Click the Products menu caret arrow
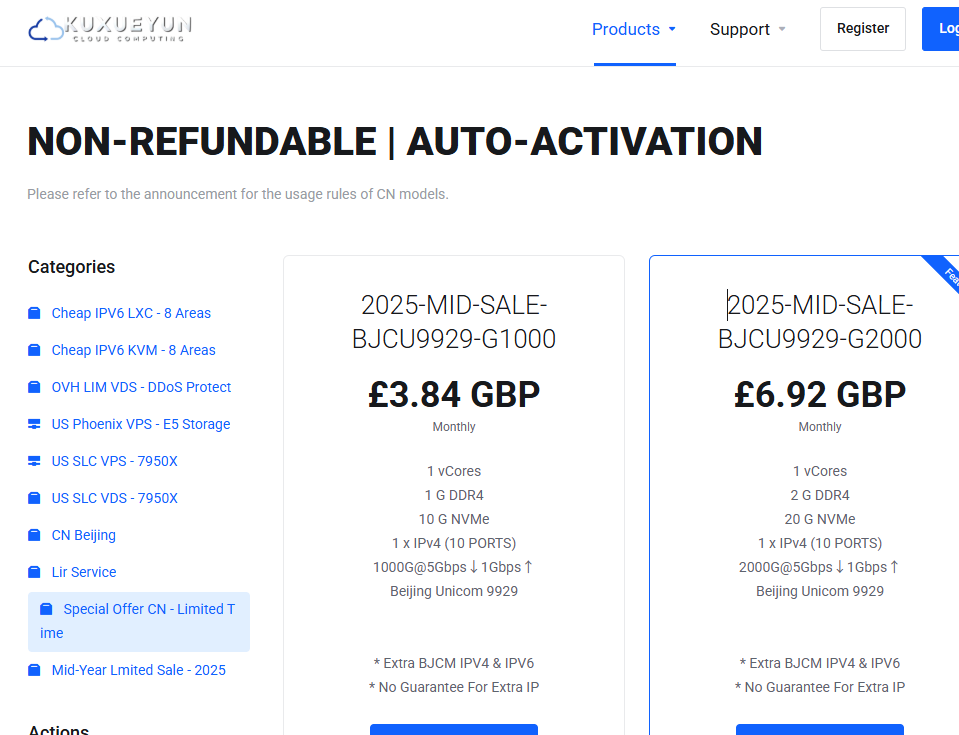 pyautogui.click(x=672, y=29)
